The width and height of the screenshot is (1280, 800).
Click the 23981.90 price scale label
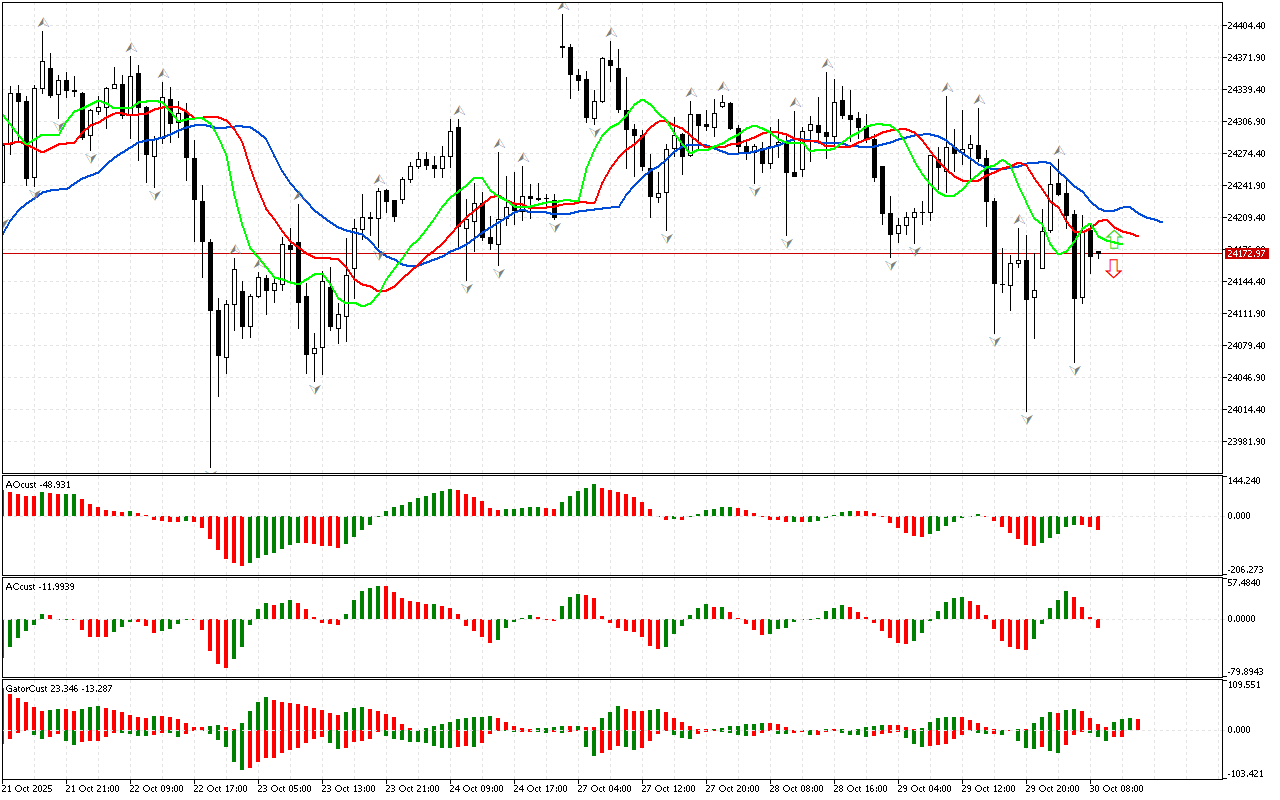pyautogui.click(x=1246, y=441)
